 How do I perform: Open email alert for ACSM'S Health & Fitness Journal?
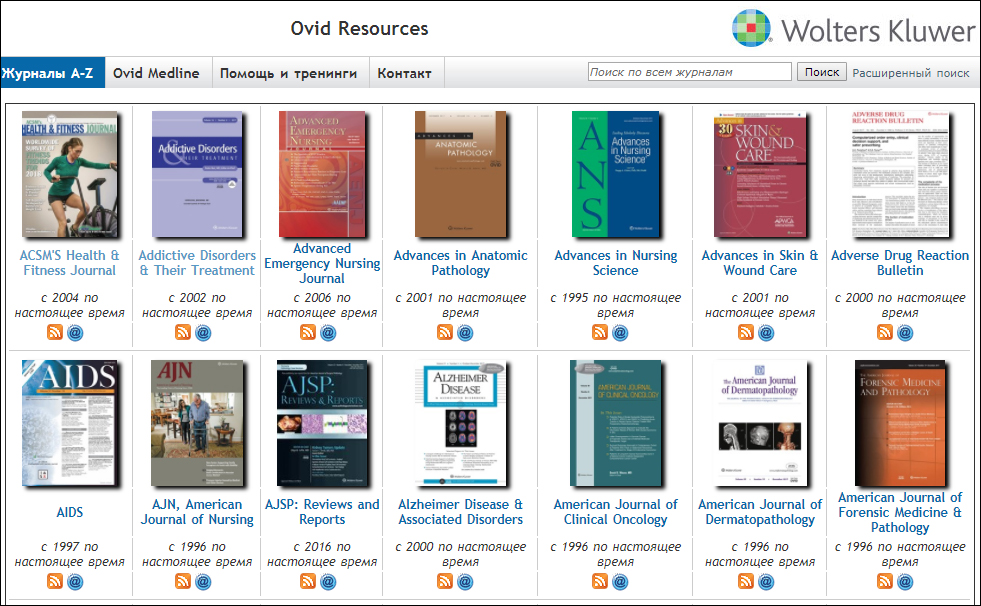tap(74, 331)
